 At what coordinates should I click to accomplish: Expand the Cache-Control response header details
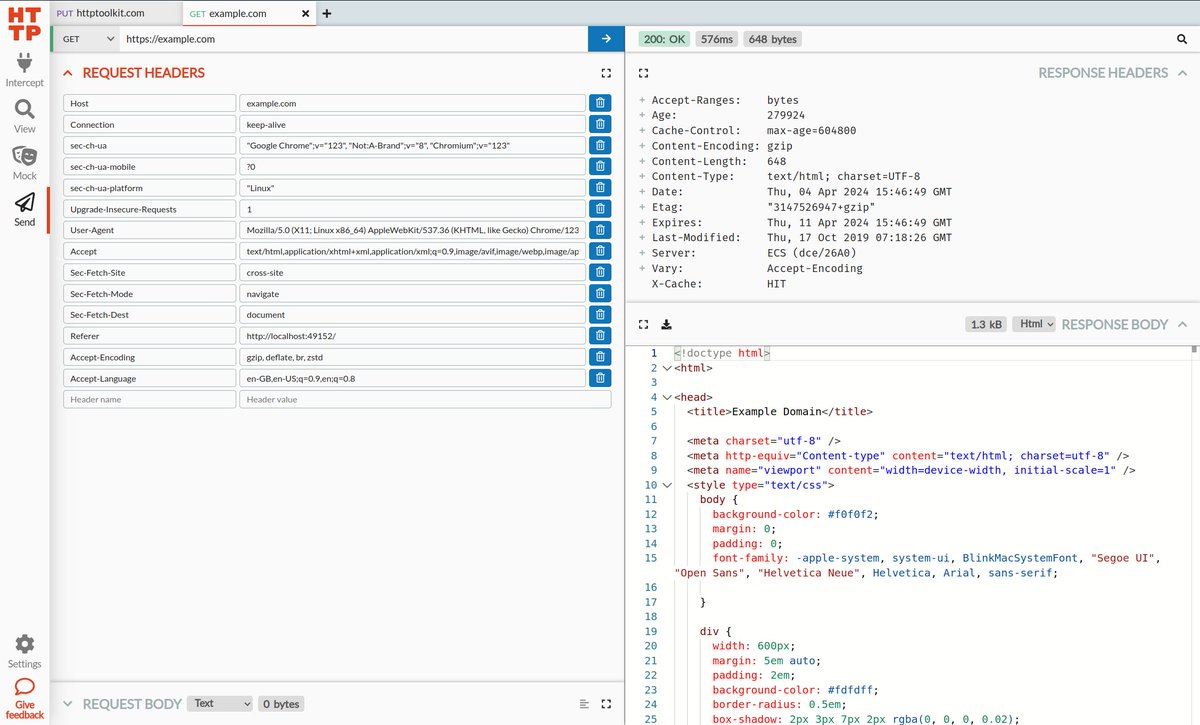pos(642,131)
